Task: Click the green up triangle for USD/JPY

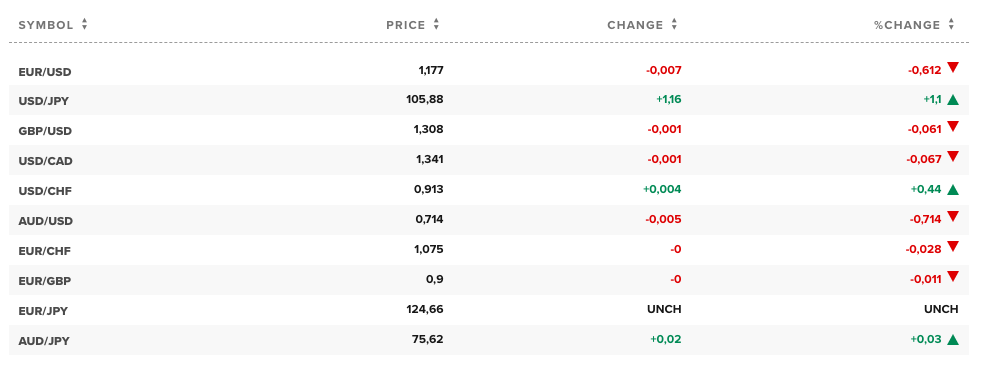Action: pyautogui.click(x=953, y=99)
